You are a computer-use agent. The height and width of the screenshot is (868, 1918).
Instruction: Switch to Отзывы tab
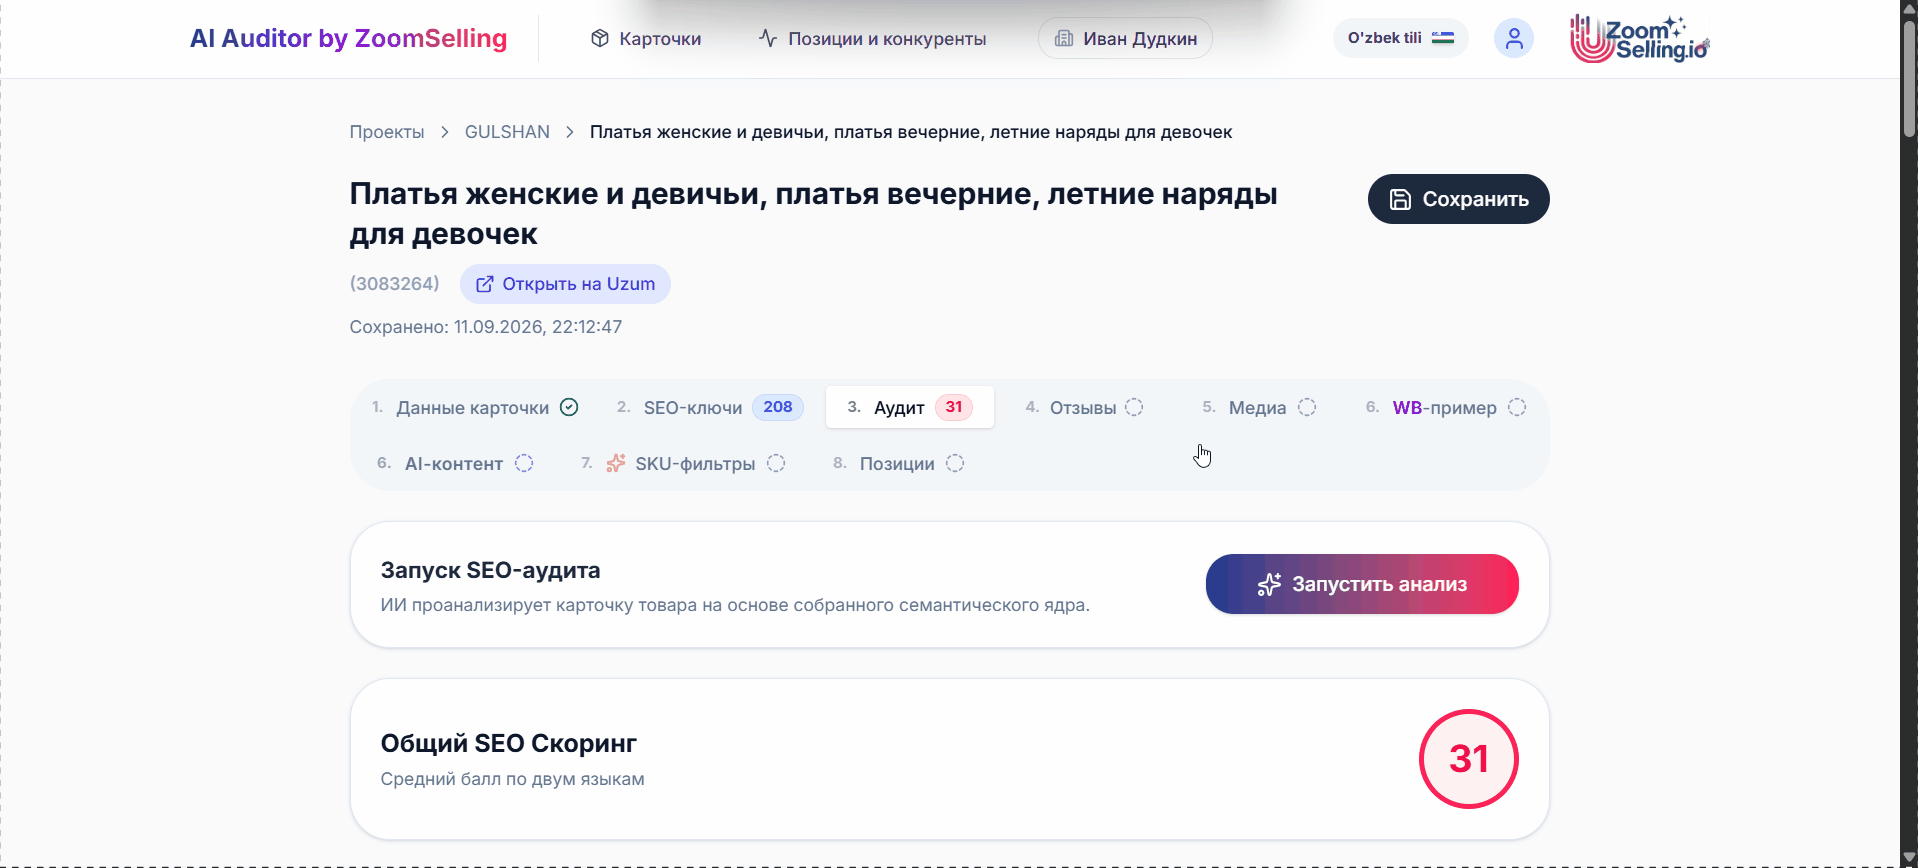point(1084,407)
